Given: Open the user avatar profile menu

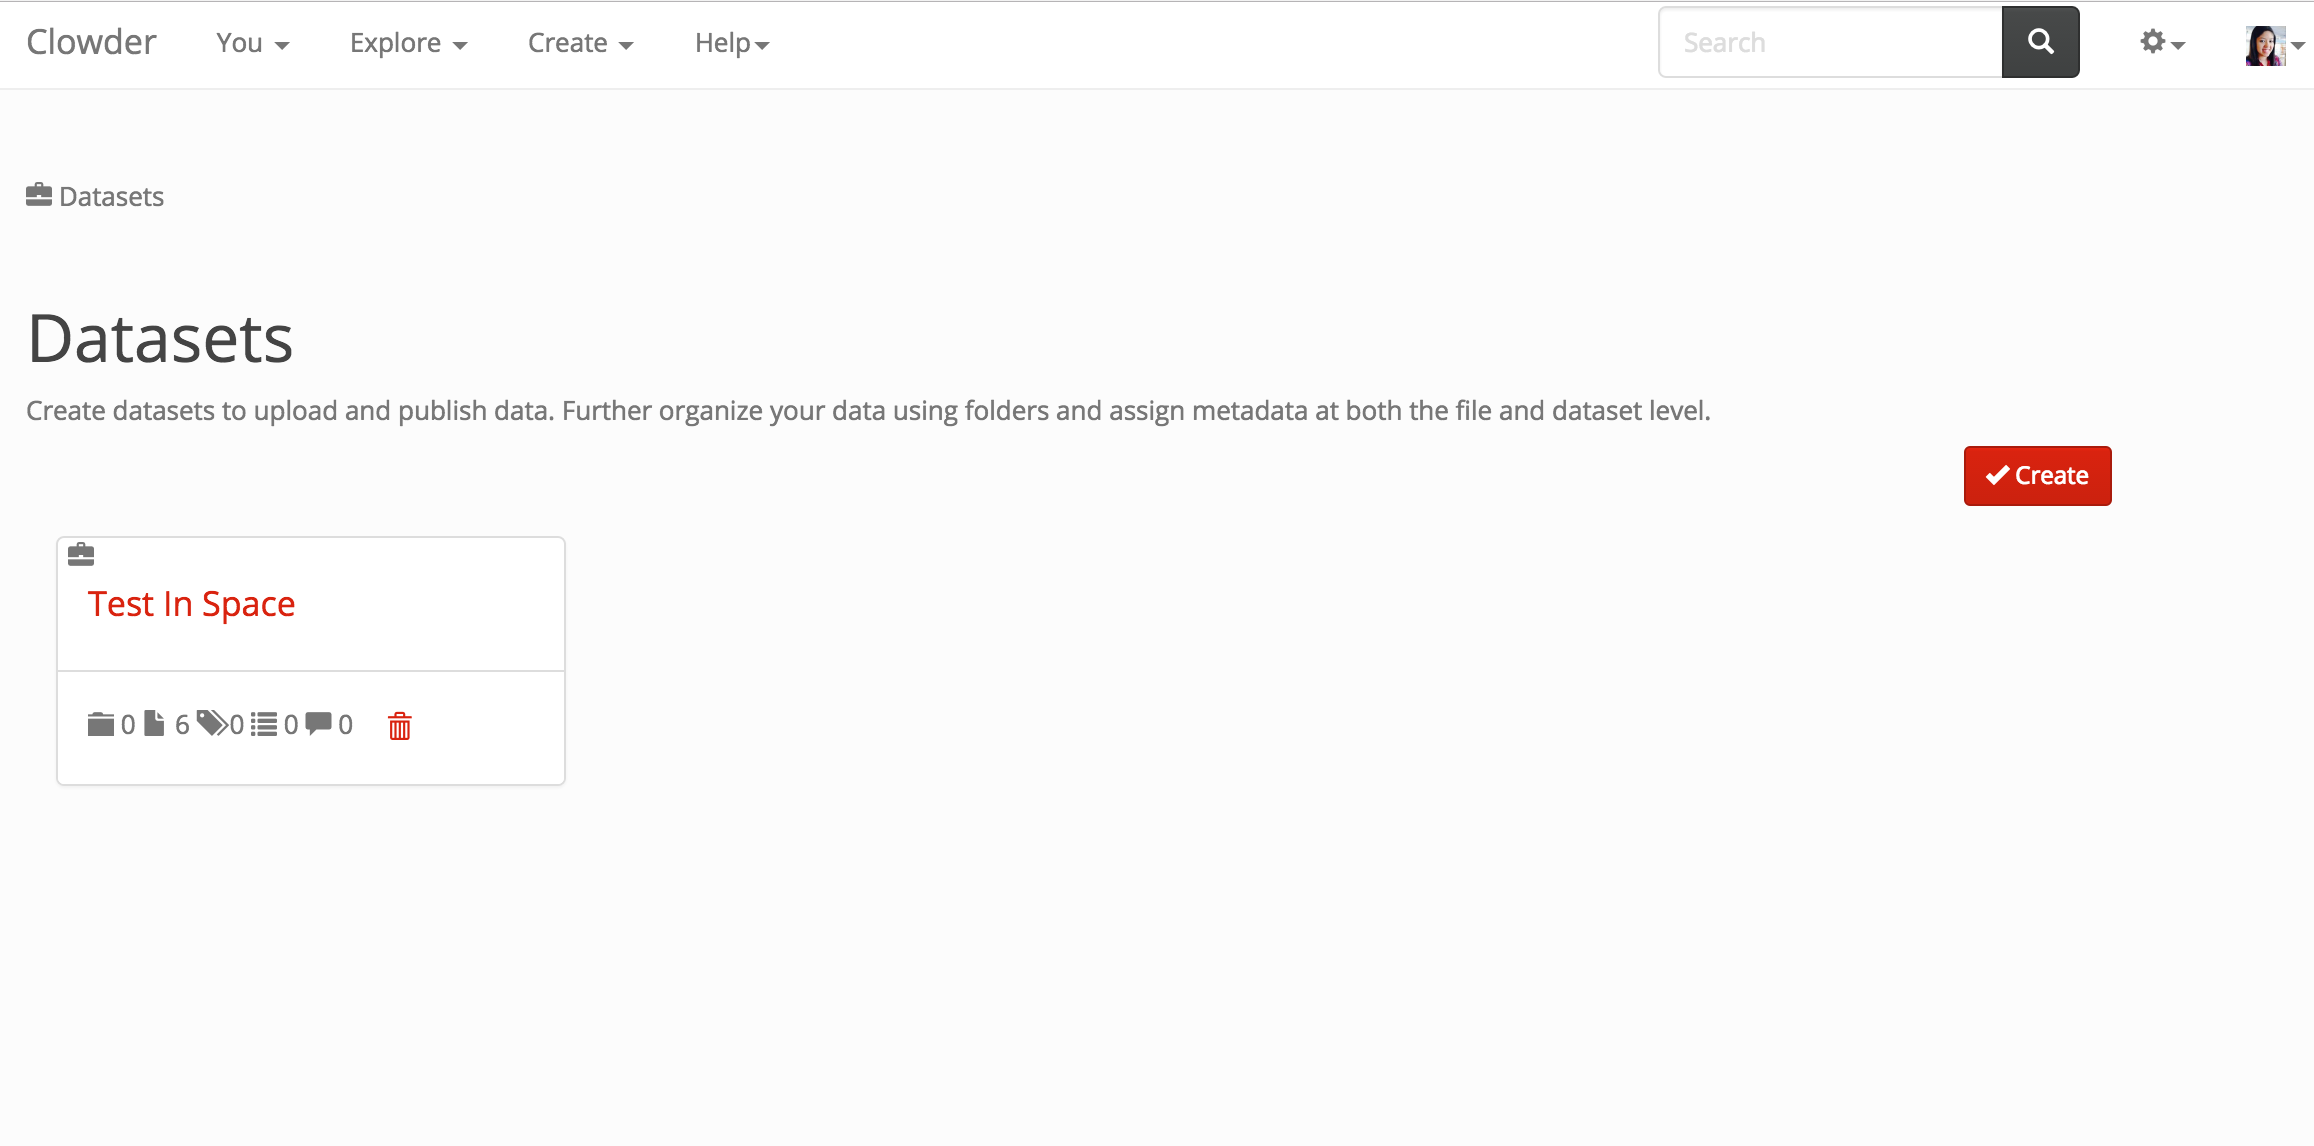Looking at the screenshot, I should [2272, 45].
